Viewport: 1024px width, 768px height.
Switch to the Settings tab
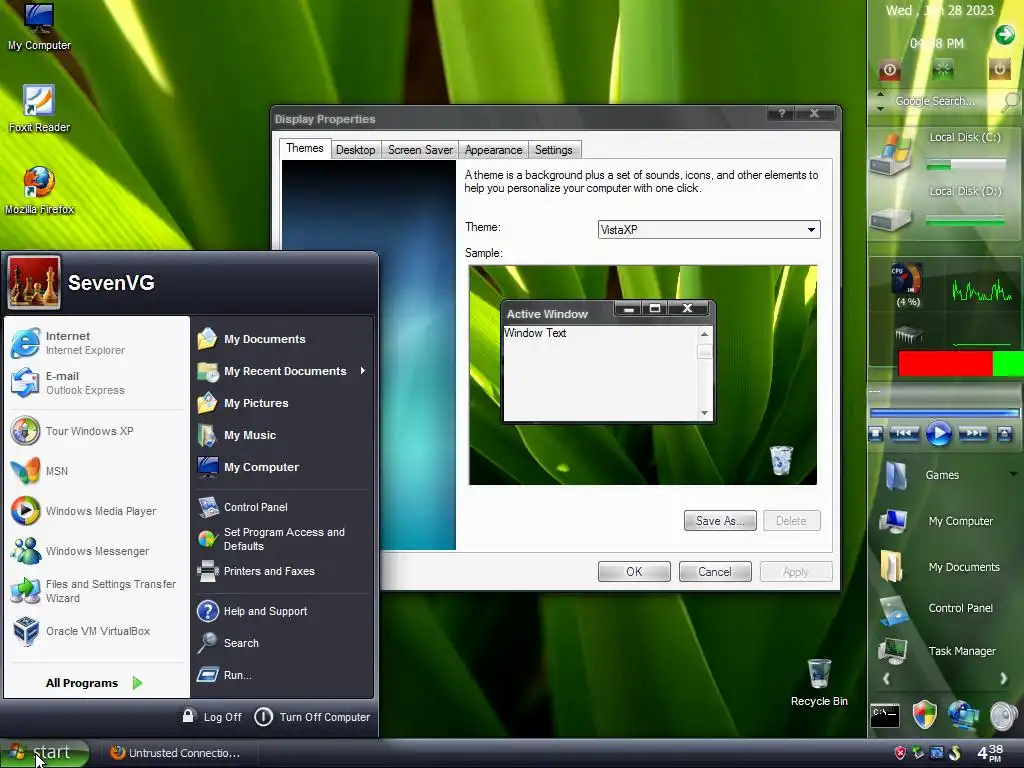pos(554,150)
